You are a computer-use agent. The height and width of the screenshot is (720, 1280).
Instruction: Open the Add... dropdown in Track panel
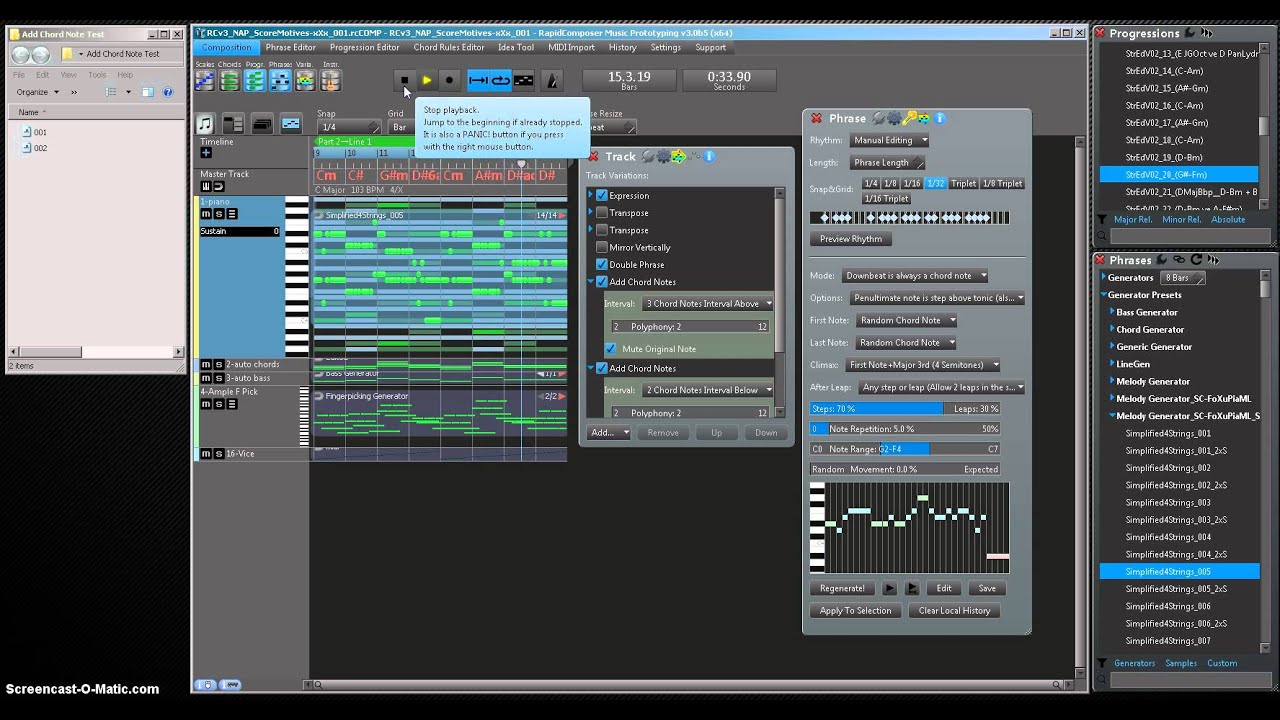point(609,433)
